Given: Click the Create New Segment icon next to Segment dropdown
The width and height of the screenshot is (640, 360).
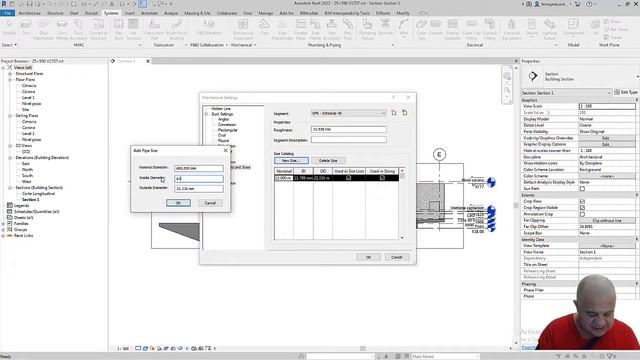Looking at the screenshot, I should 394,113.
